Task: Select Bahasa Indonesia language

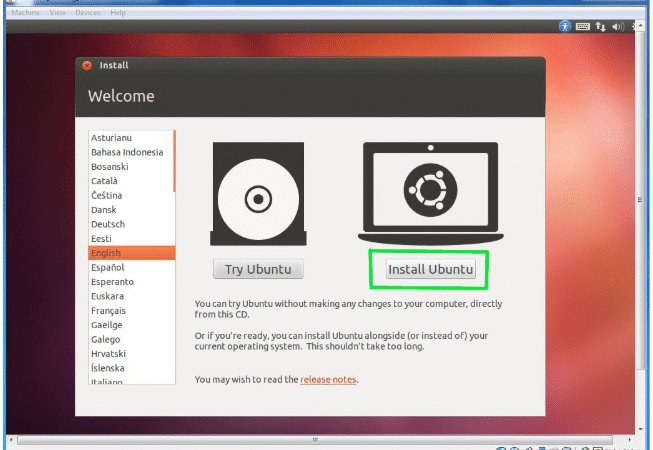Action: pyautogui.click(x=131, y=152)
